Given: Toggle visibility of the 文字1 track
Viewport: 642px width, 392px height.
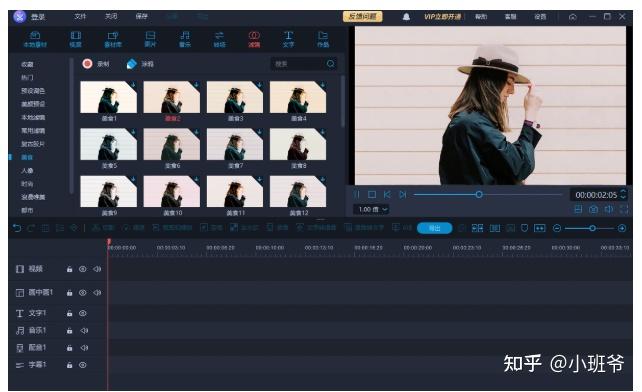Looking at the screenshot, I should pyautogui.click(x=83, y=313).
